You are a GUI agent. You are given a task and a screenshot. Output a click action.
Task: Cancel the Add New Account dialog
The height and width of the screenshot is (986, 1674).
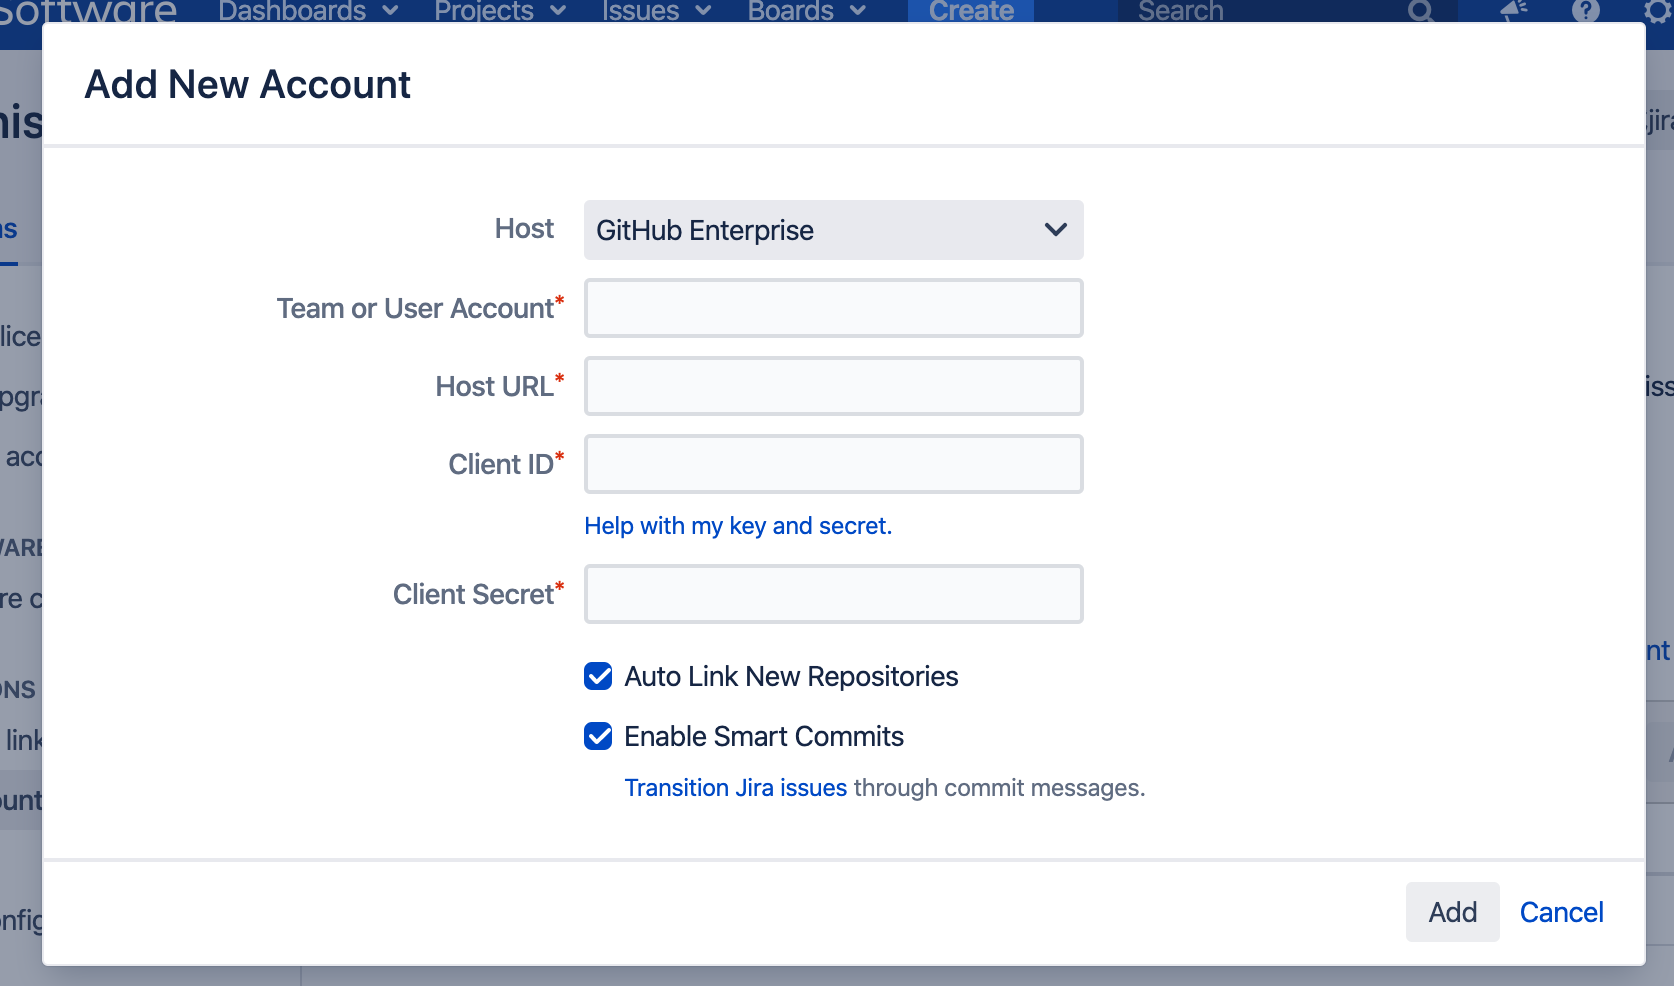click(x=1560, y=912)
